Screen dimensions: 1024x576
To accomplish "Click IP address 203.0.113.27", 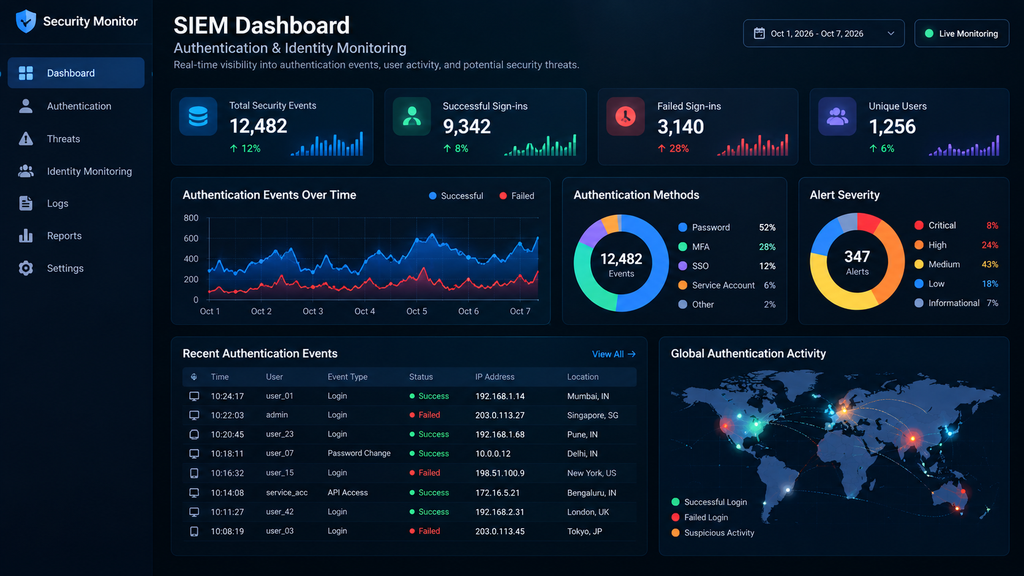I will click(500, 415).
